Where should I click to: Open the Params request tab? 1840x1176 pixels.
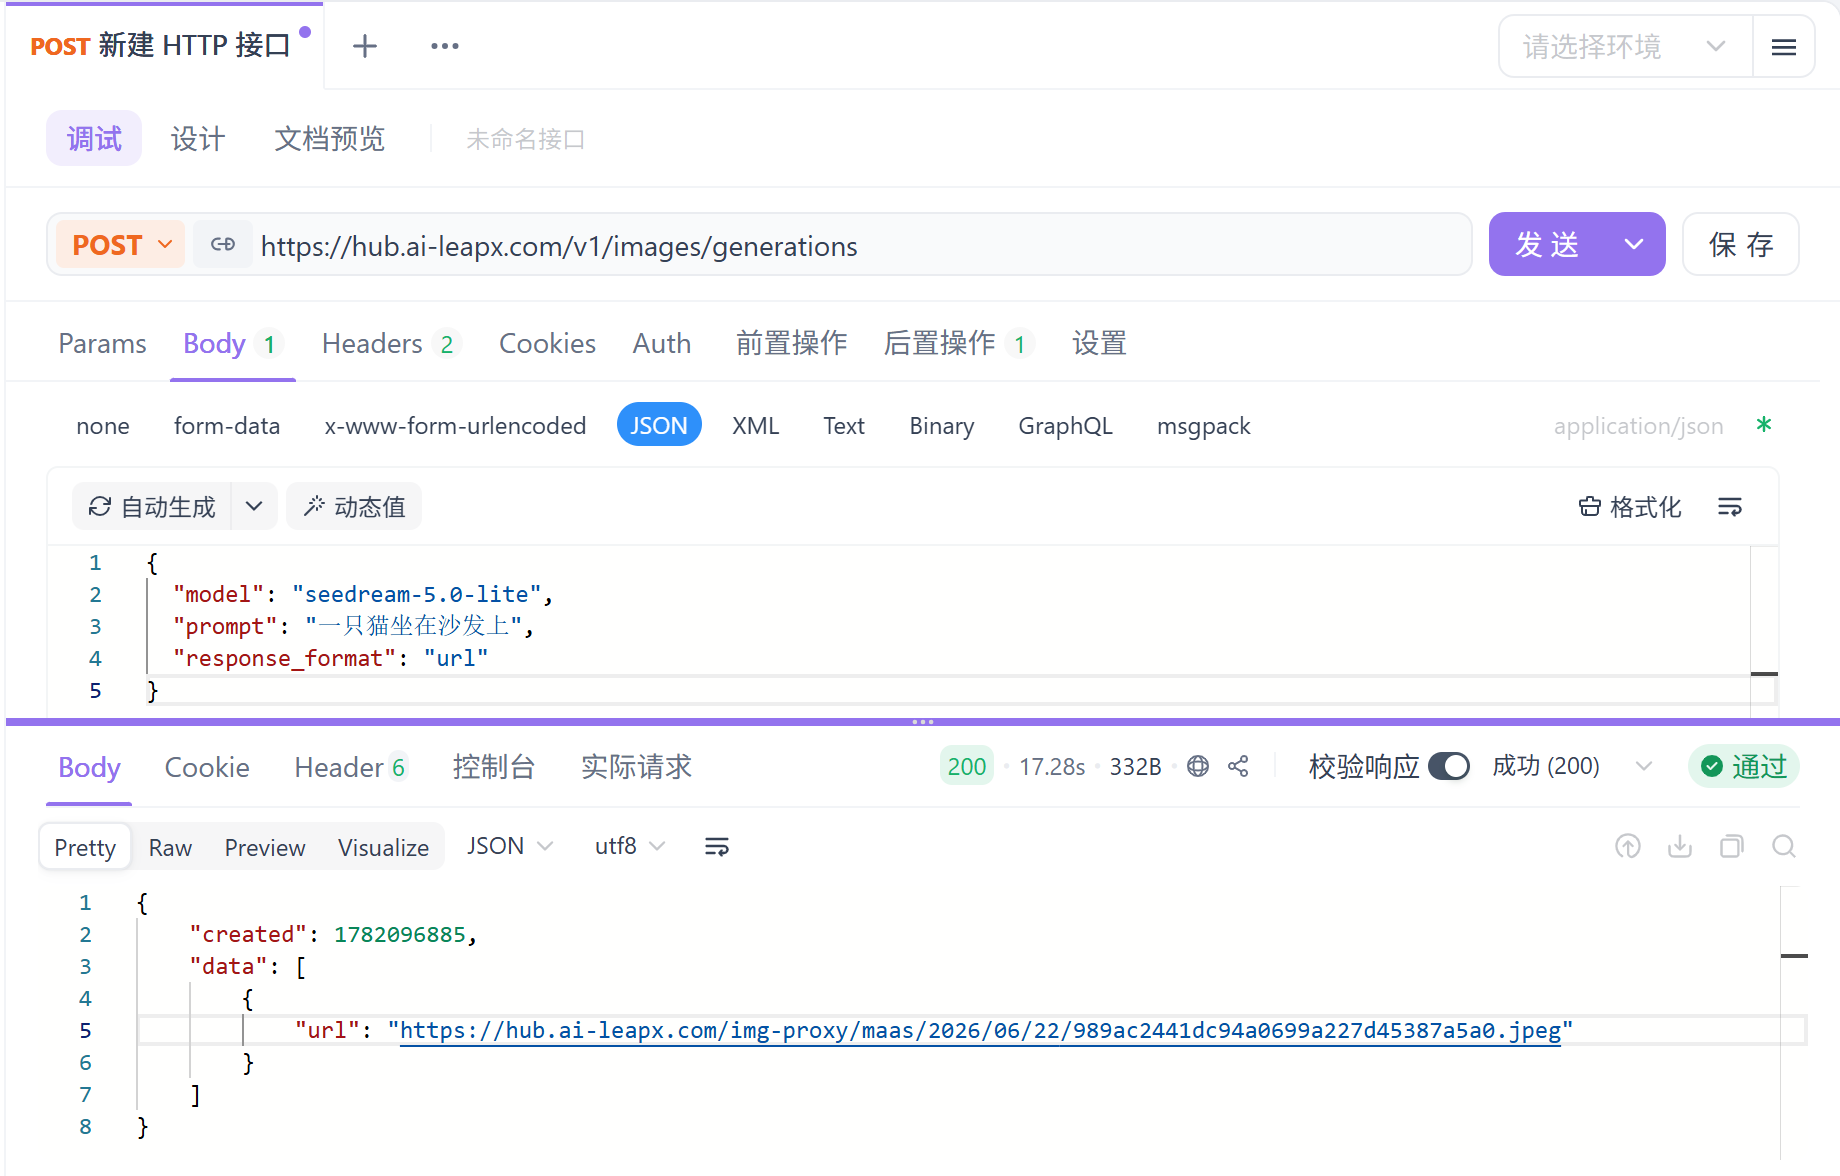click(x=102, y=344)
